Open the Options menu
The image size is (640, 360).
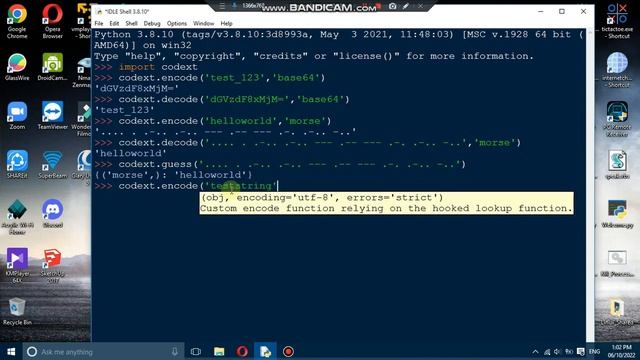(x=177, y=24)
